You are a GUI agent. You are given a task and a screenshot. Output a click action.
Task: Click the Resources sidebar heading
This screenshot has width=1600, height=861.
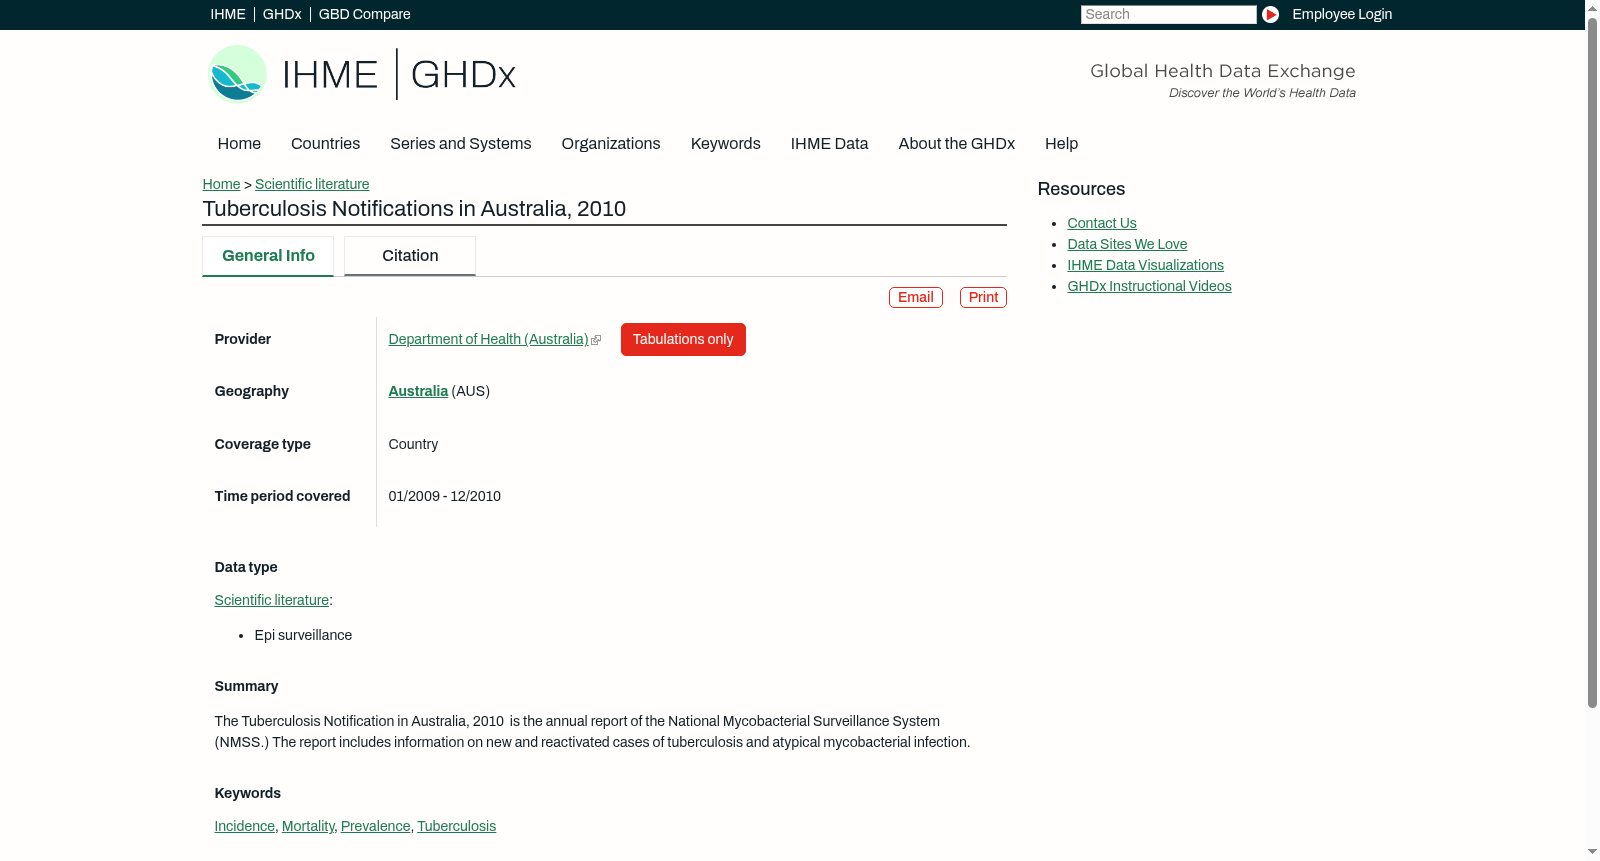coord(1081,189)
